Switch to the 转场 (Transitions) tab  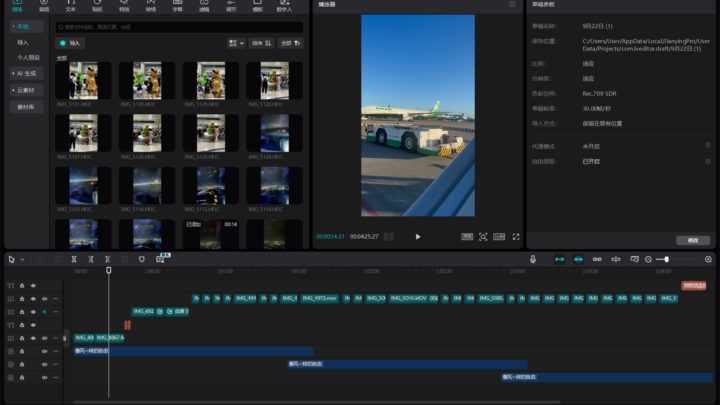tap(151, 5)
